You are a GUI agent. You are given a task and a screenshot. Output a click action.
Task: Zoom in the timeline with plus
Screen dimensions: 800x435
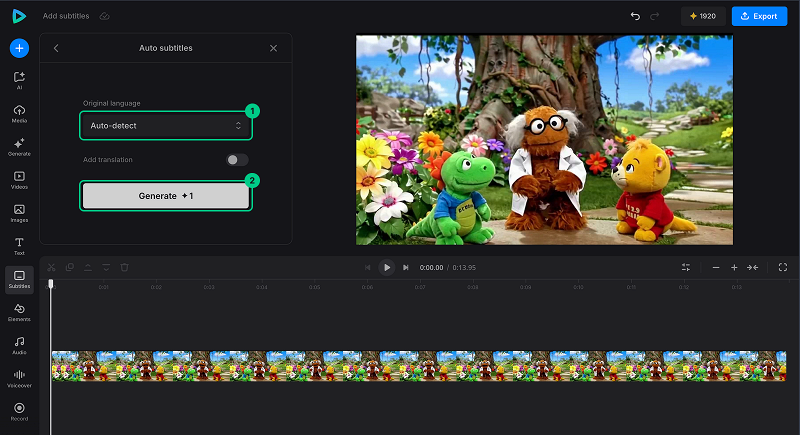click(734, 267)
